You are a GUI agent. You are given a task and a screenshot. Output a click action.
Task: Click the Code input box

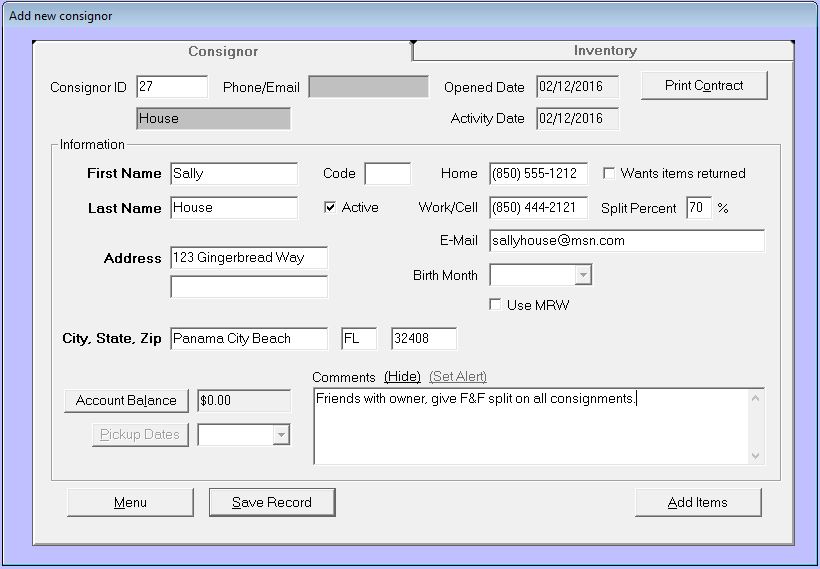coord(388,174)
